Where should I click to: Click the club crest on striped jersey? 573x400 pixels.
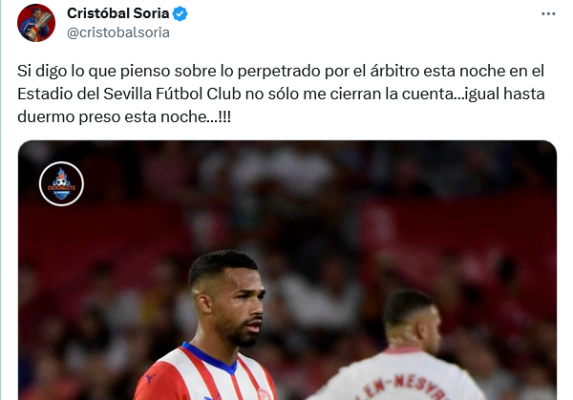tap(263, 394)
